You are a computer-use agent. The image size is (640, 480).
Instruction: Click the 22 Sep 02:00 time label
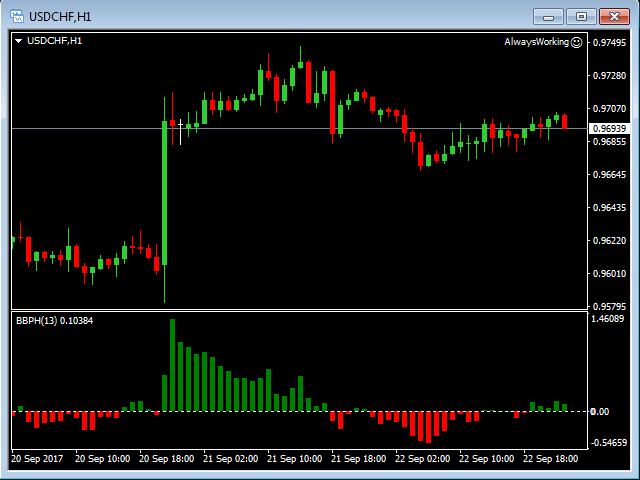(422, 459)
